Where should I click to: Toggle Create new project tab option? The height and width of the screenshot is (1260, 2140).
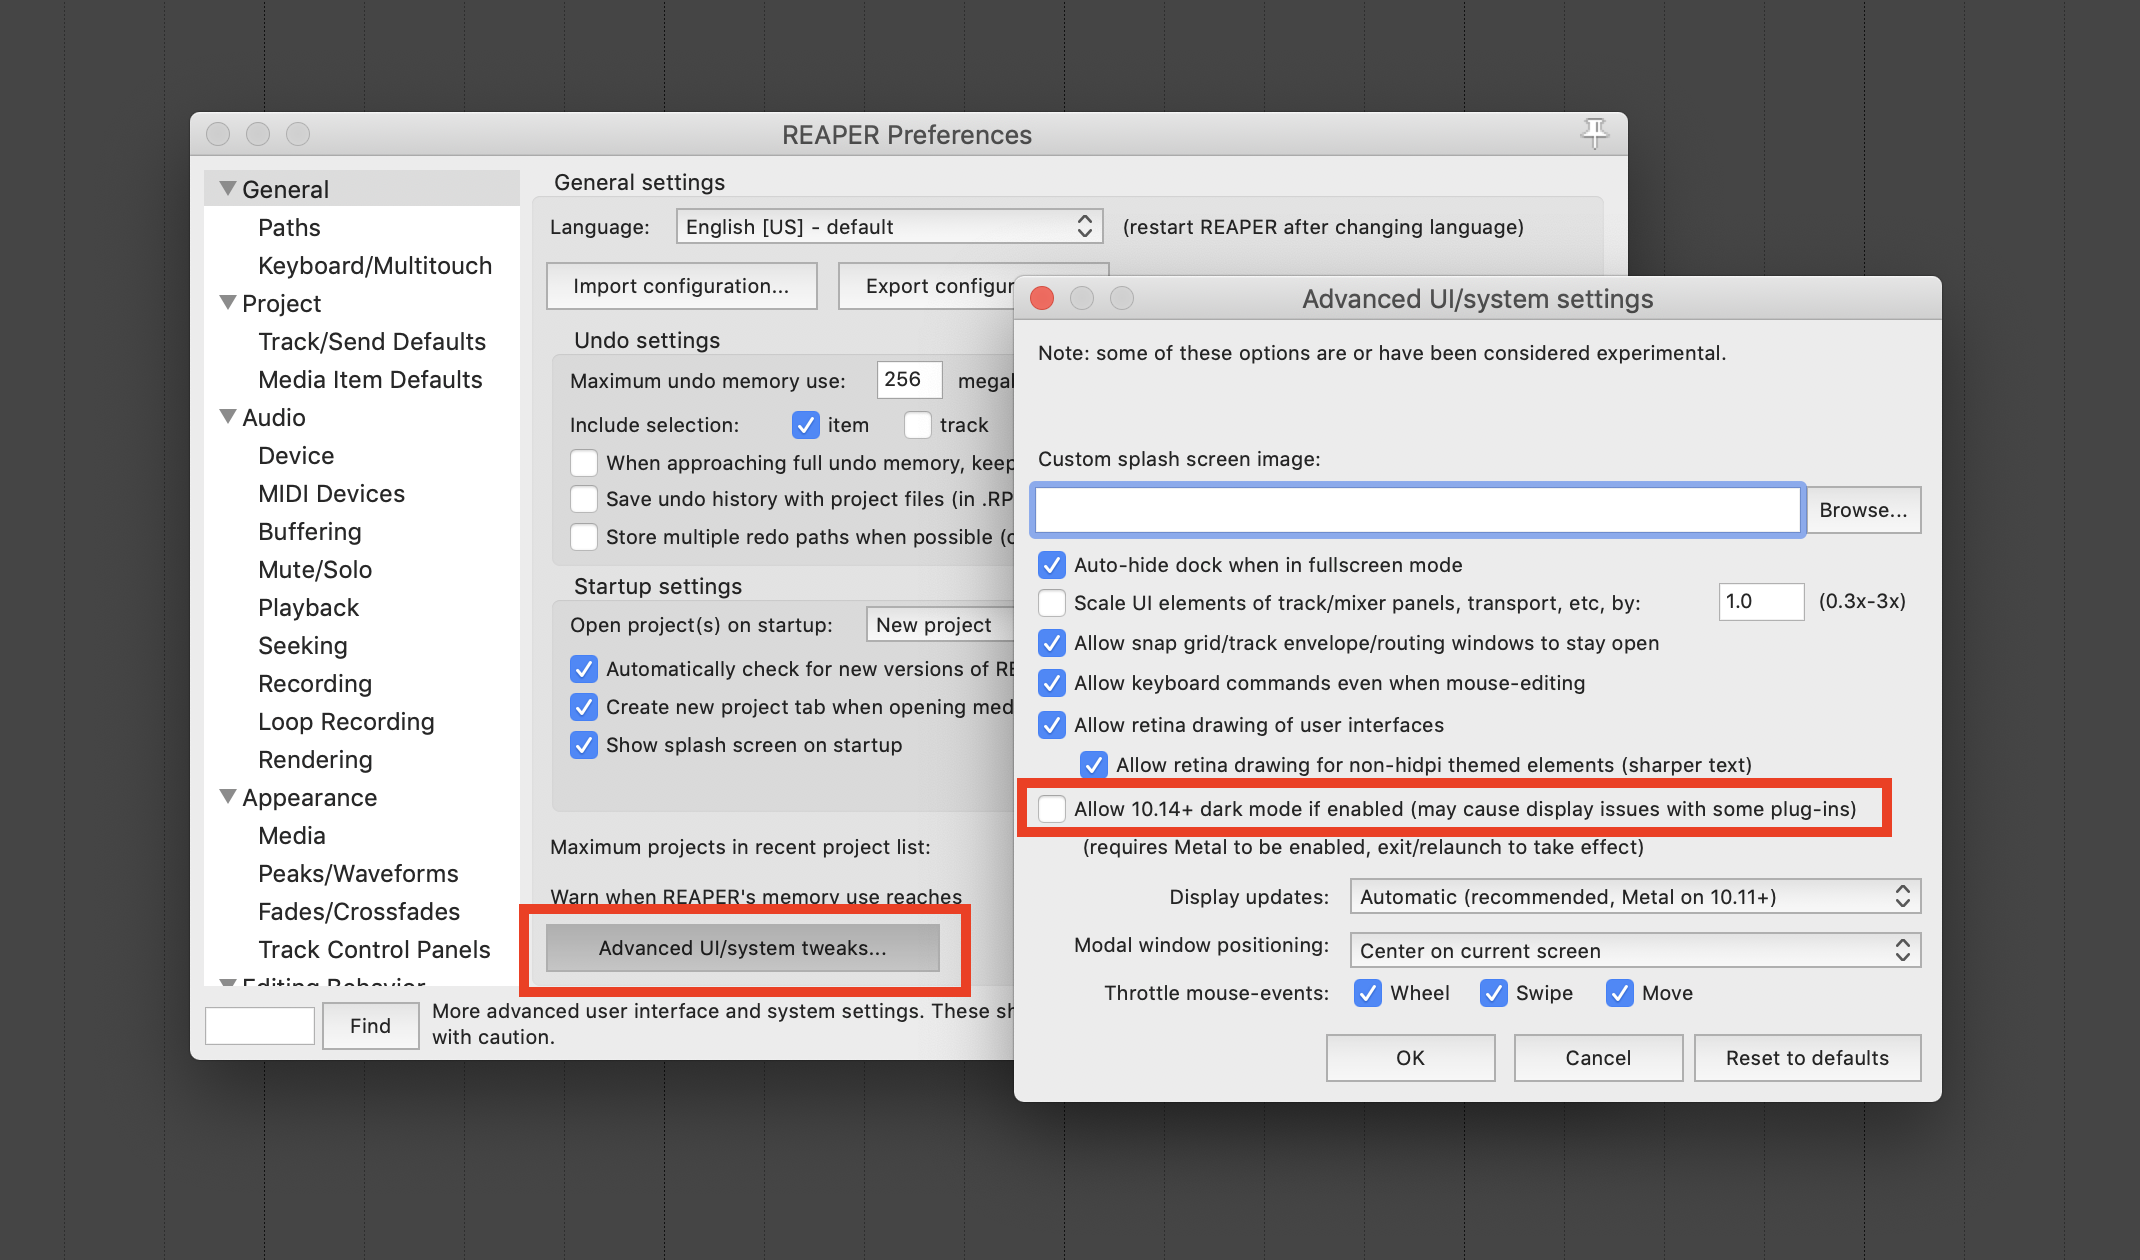[584, 707]
